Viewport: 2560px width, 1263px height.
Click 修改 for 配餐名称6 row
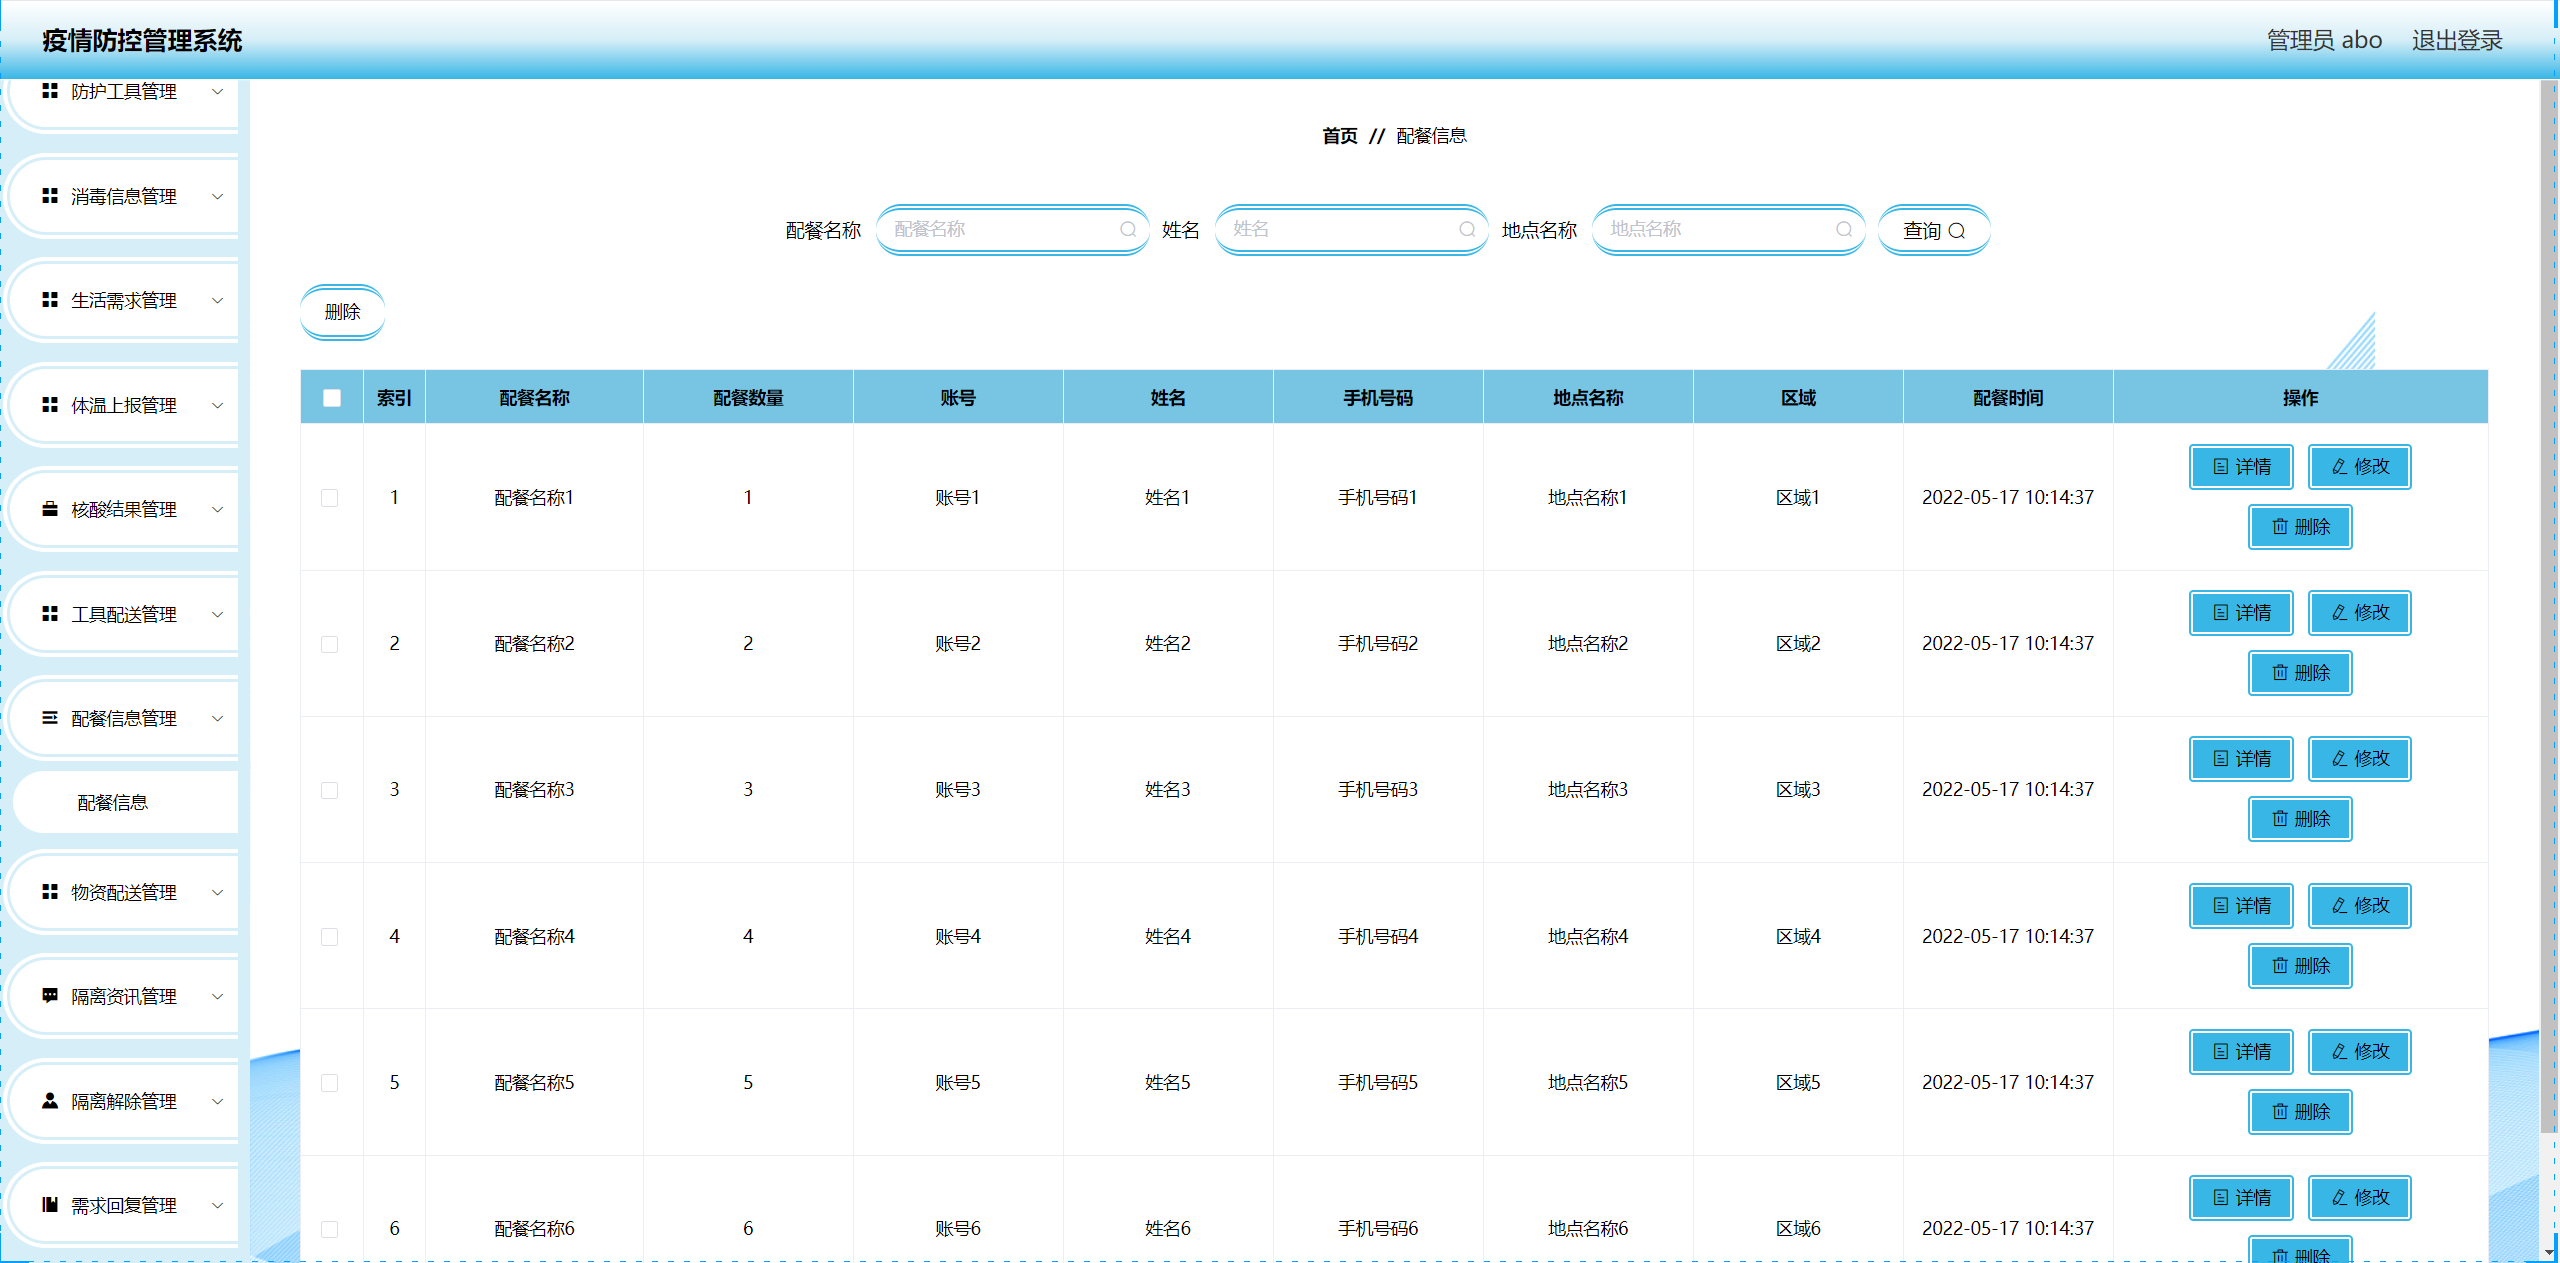click(2360, 1198)
